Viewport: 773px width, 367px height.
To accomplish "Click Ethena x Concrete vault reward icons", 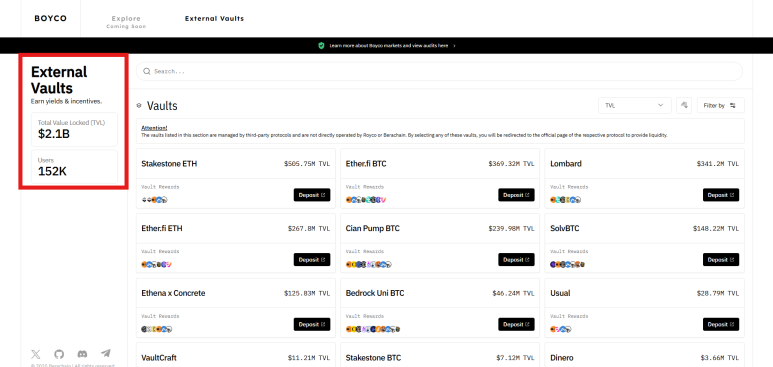I will click(157, 329).
